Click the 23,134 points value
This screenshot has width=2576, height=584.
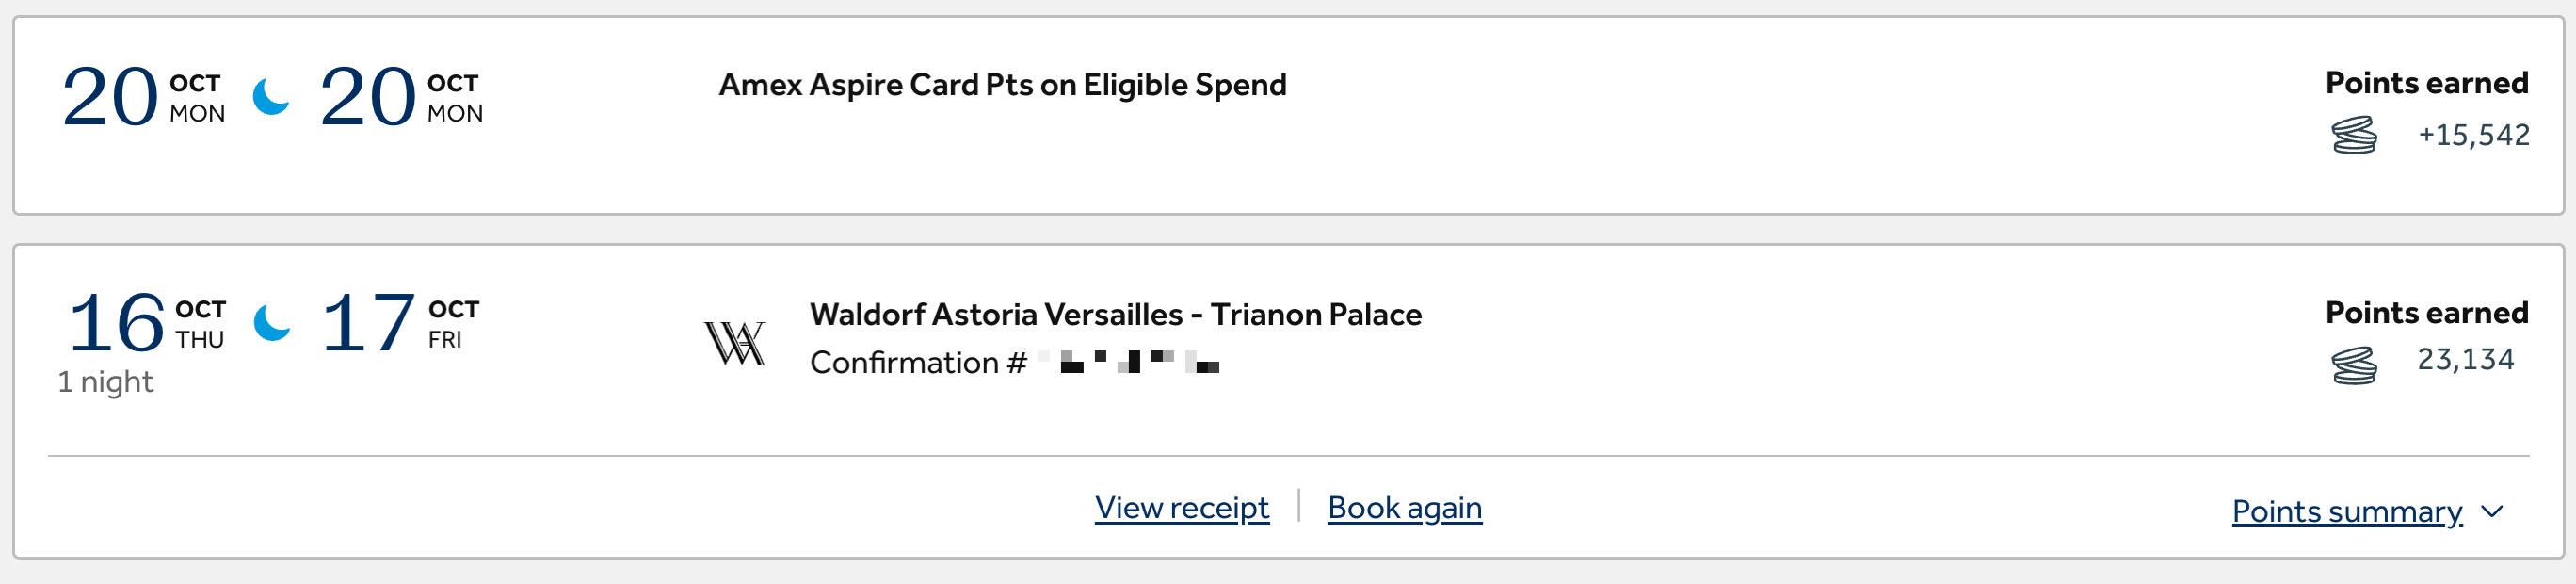2465,360
